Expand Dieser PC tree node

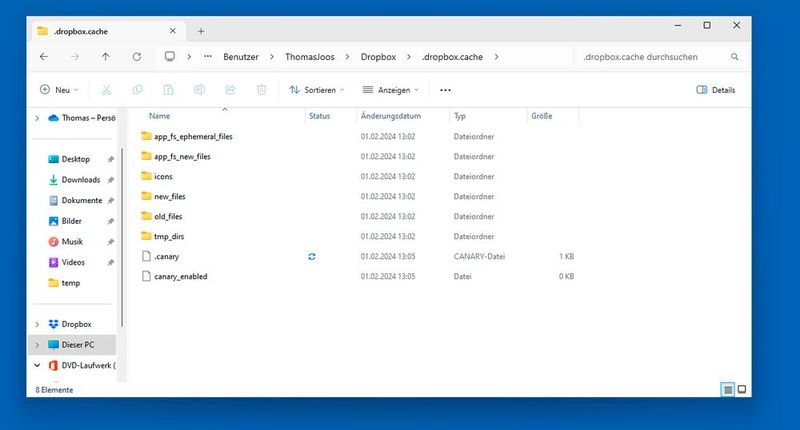click(38, 345)
